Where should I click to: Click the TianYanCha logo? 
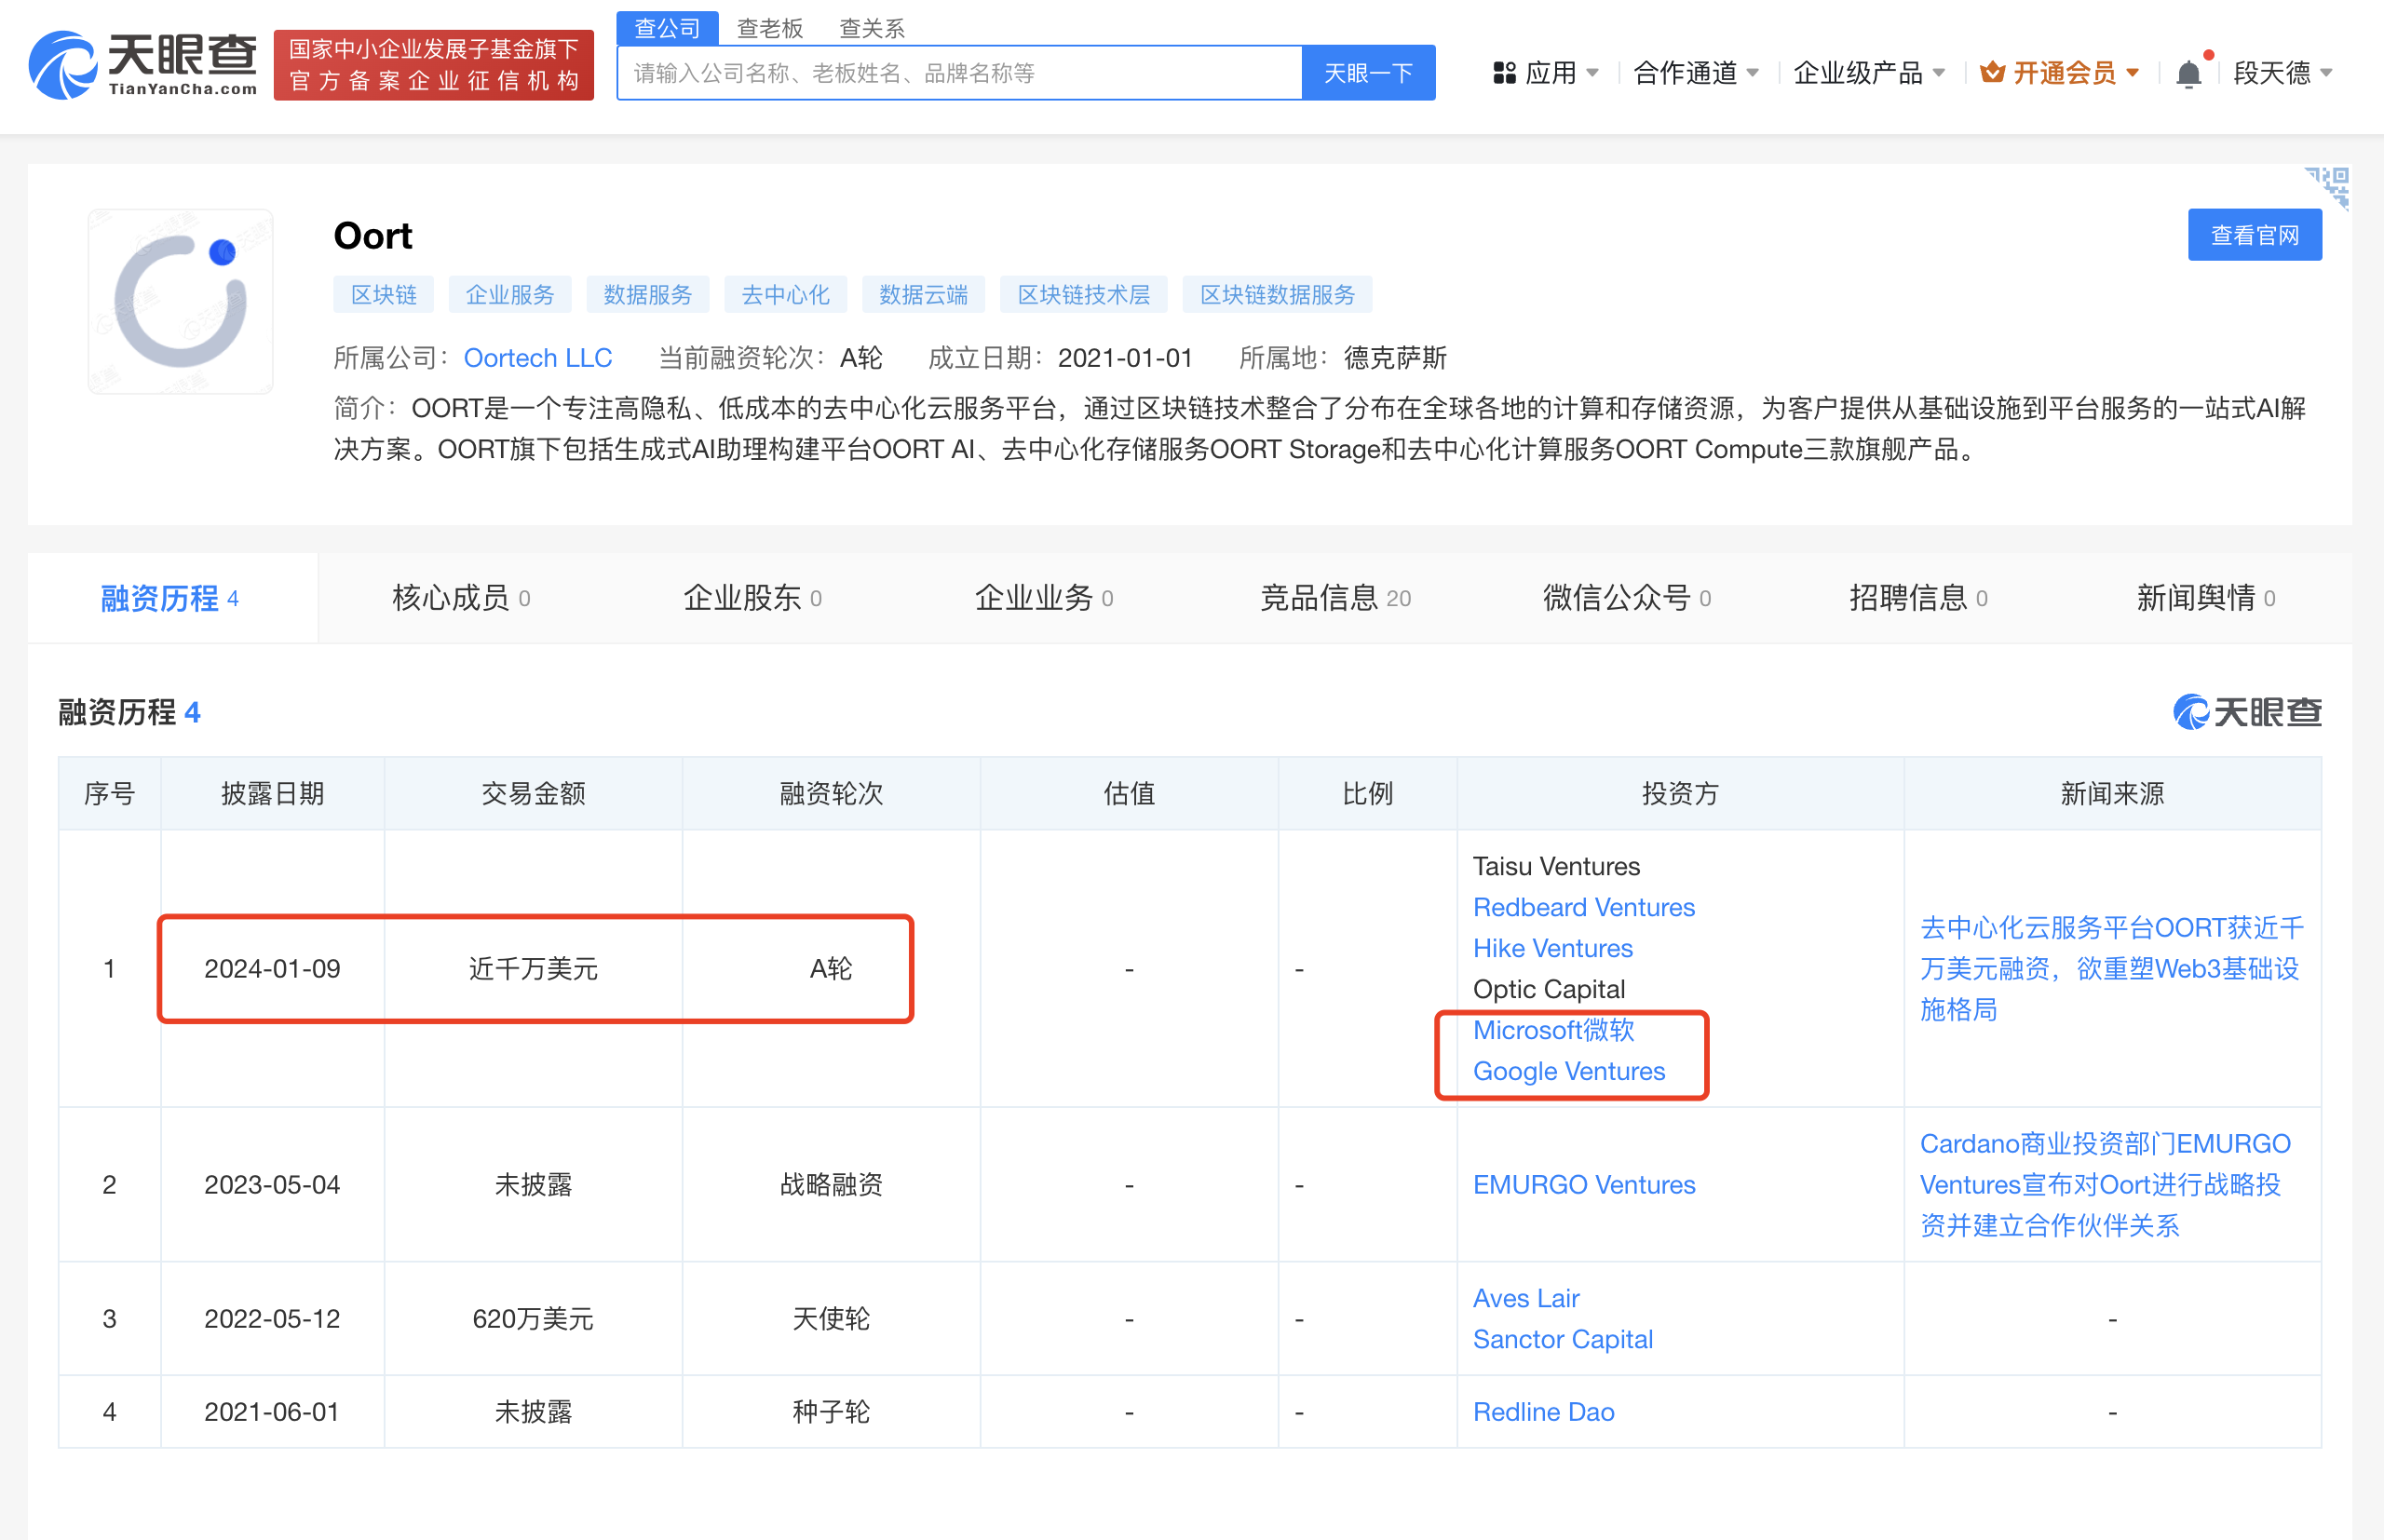pos(143,65)
